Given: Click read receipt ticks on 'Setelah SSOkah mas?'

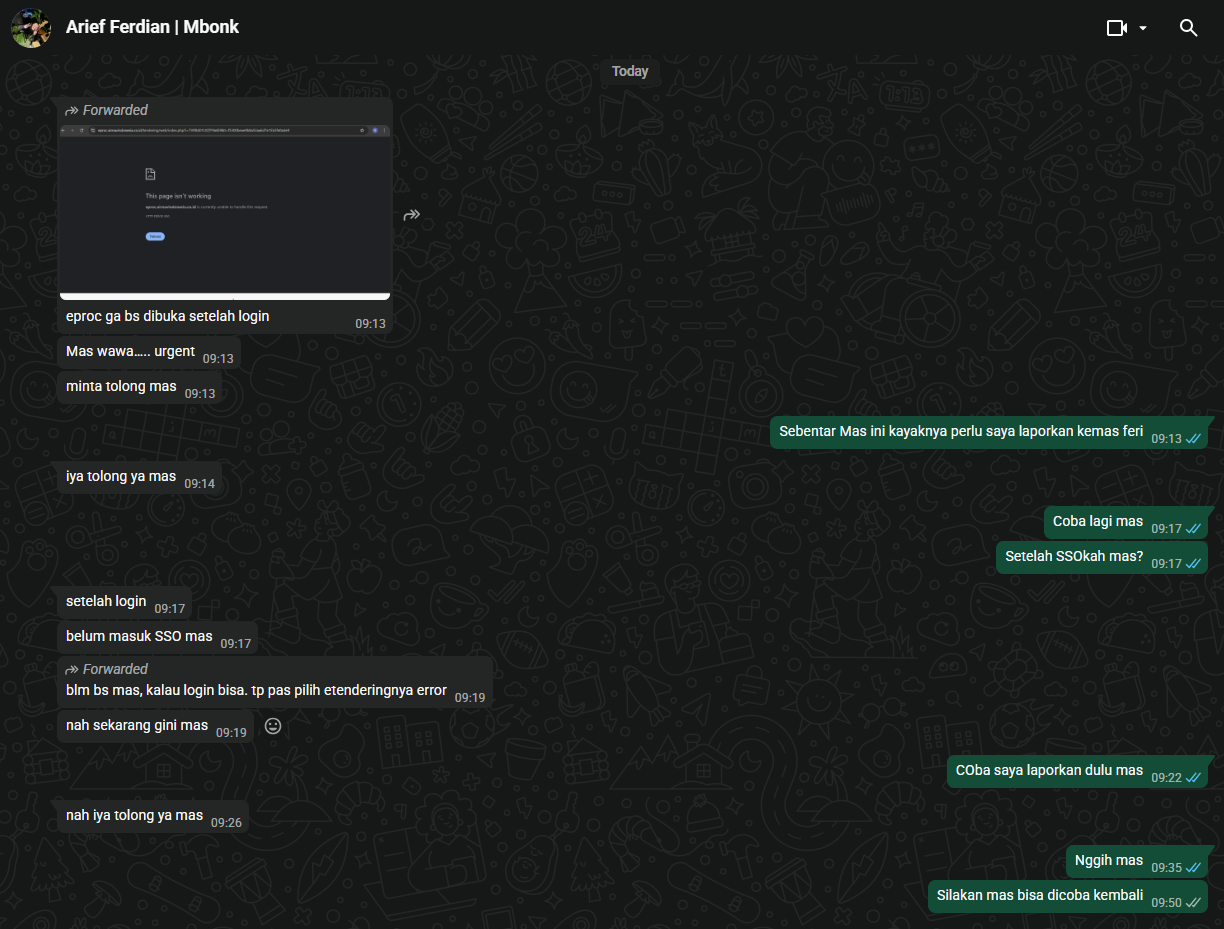Looking at the screenshot, I should pyautogui.click(x=1193, y=564).
